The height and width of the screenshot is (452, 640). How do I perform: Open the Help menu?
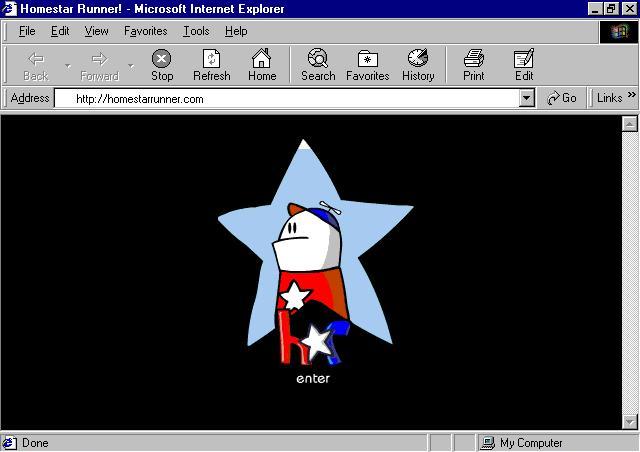pos(236,31)
